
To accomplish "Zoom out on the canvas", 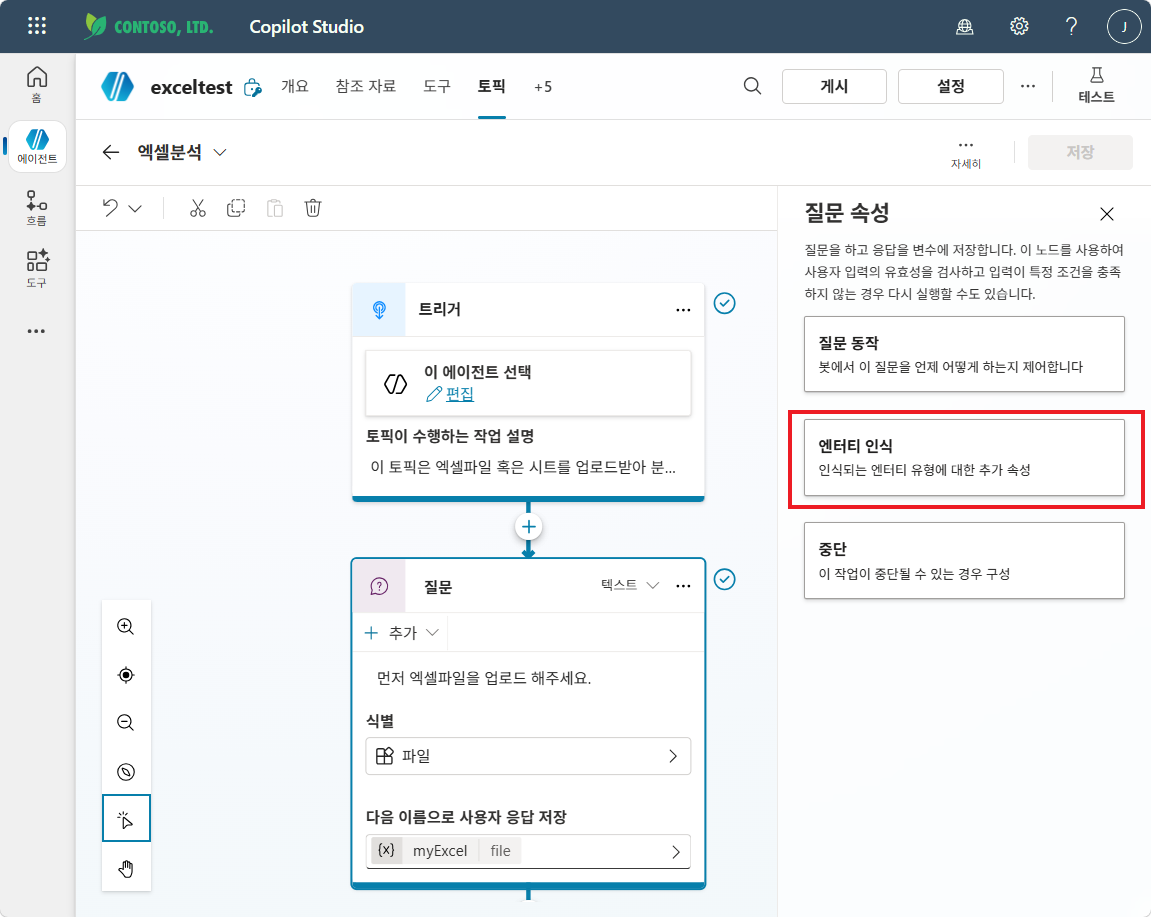I will [126, 722].
